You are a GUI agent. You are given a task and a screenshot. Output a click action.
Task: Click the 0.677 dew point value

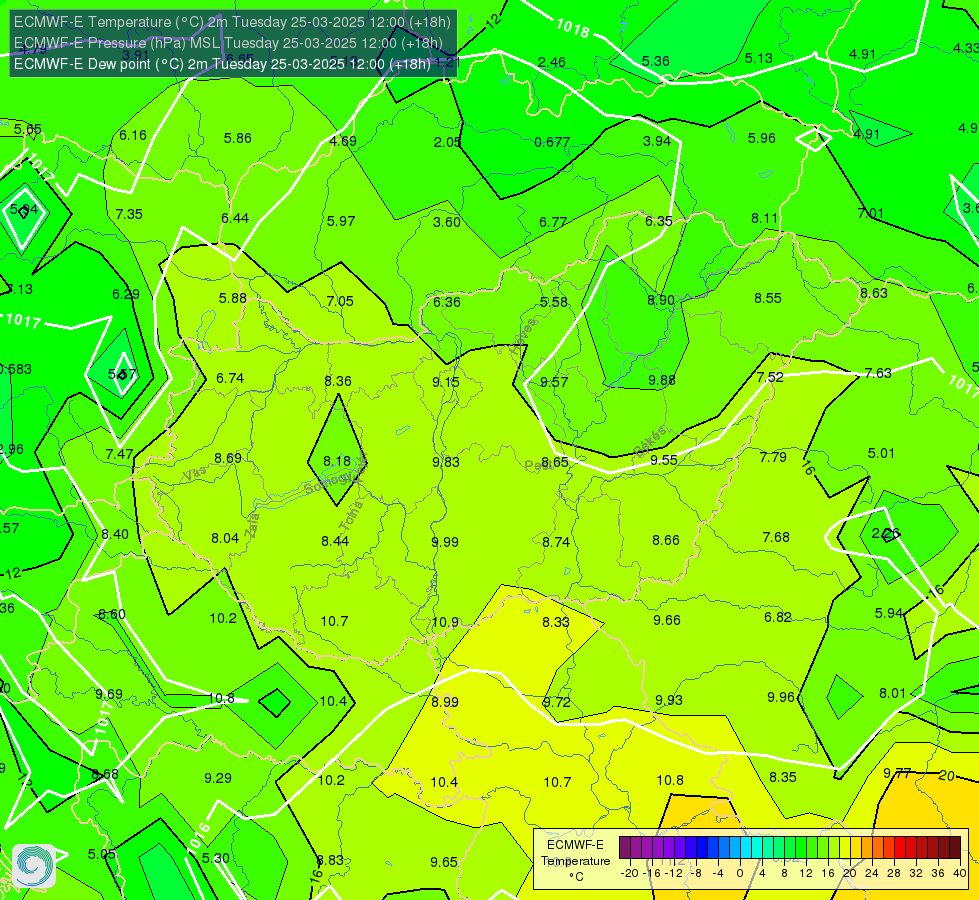pyautogui.click(x=552, y=142)
